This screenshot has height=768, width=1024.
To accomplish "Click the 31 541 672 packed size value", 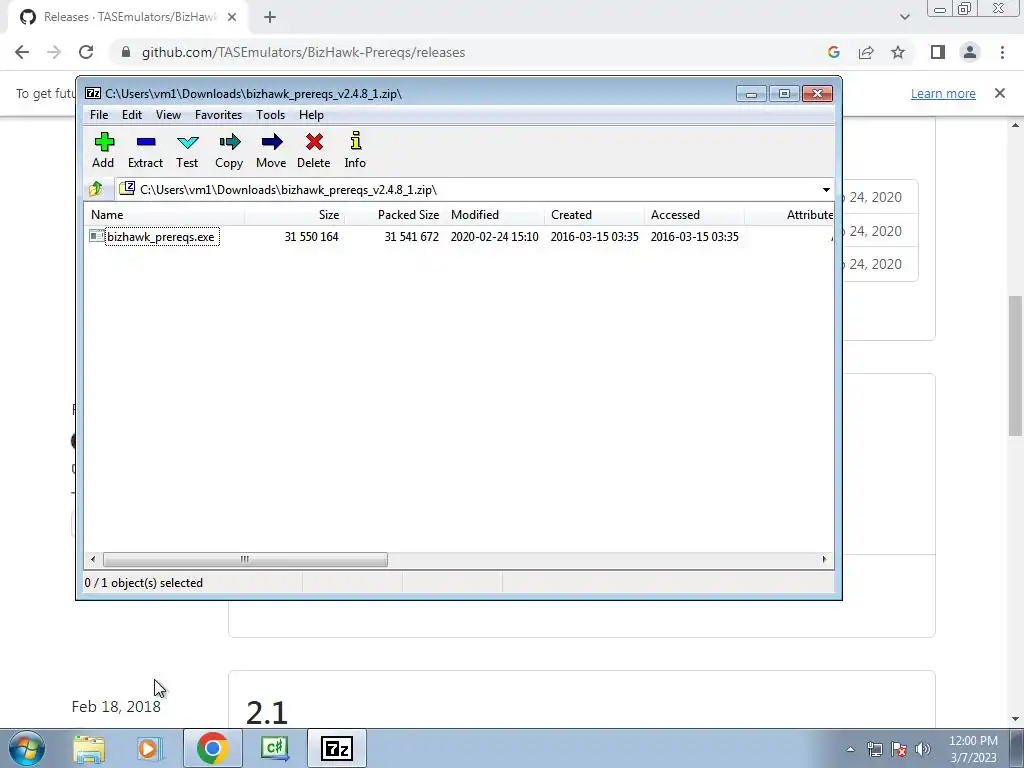I will pos(411,236).
